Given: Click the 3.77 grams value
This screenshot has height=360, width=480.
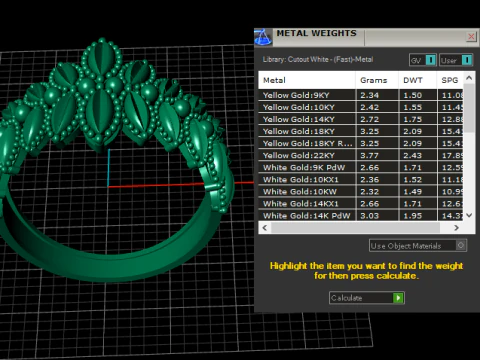Looking at the screenshot, I should [x=369, y=155].
